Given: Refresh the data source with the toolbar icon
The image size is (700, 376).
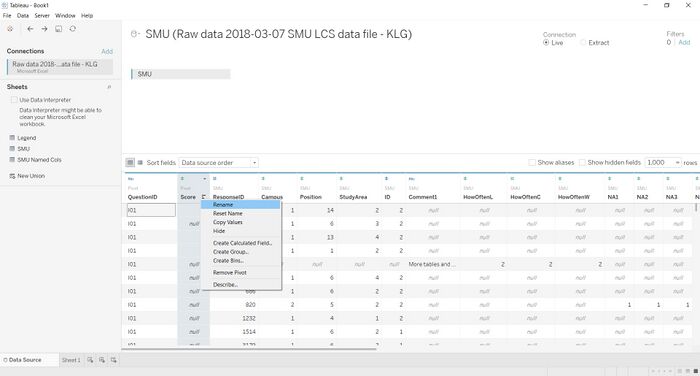Looking at the screenshot, I should tap(73, 29).
